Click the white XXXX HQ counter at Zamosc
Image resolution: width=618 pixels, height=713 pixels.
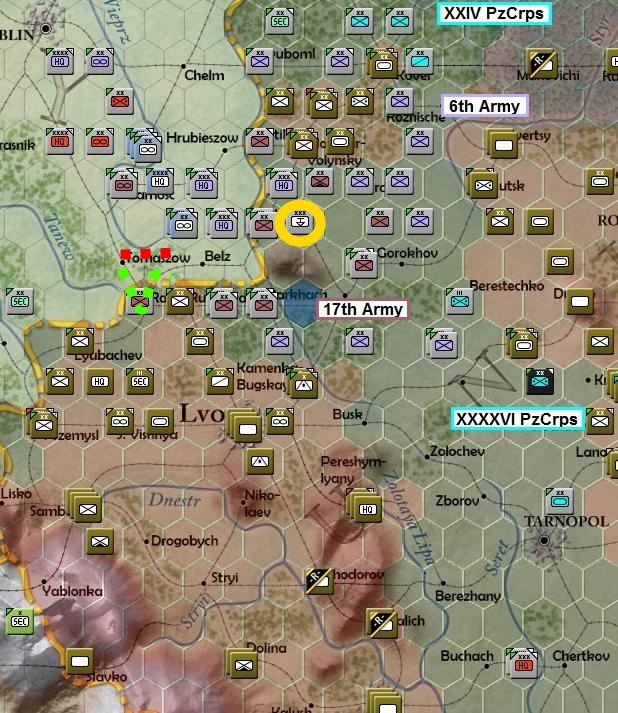[159, 181]
